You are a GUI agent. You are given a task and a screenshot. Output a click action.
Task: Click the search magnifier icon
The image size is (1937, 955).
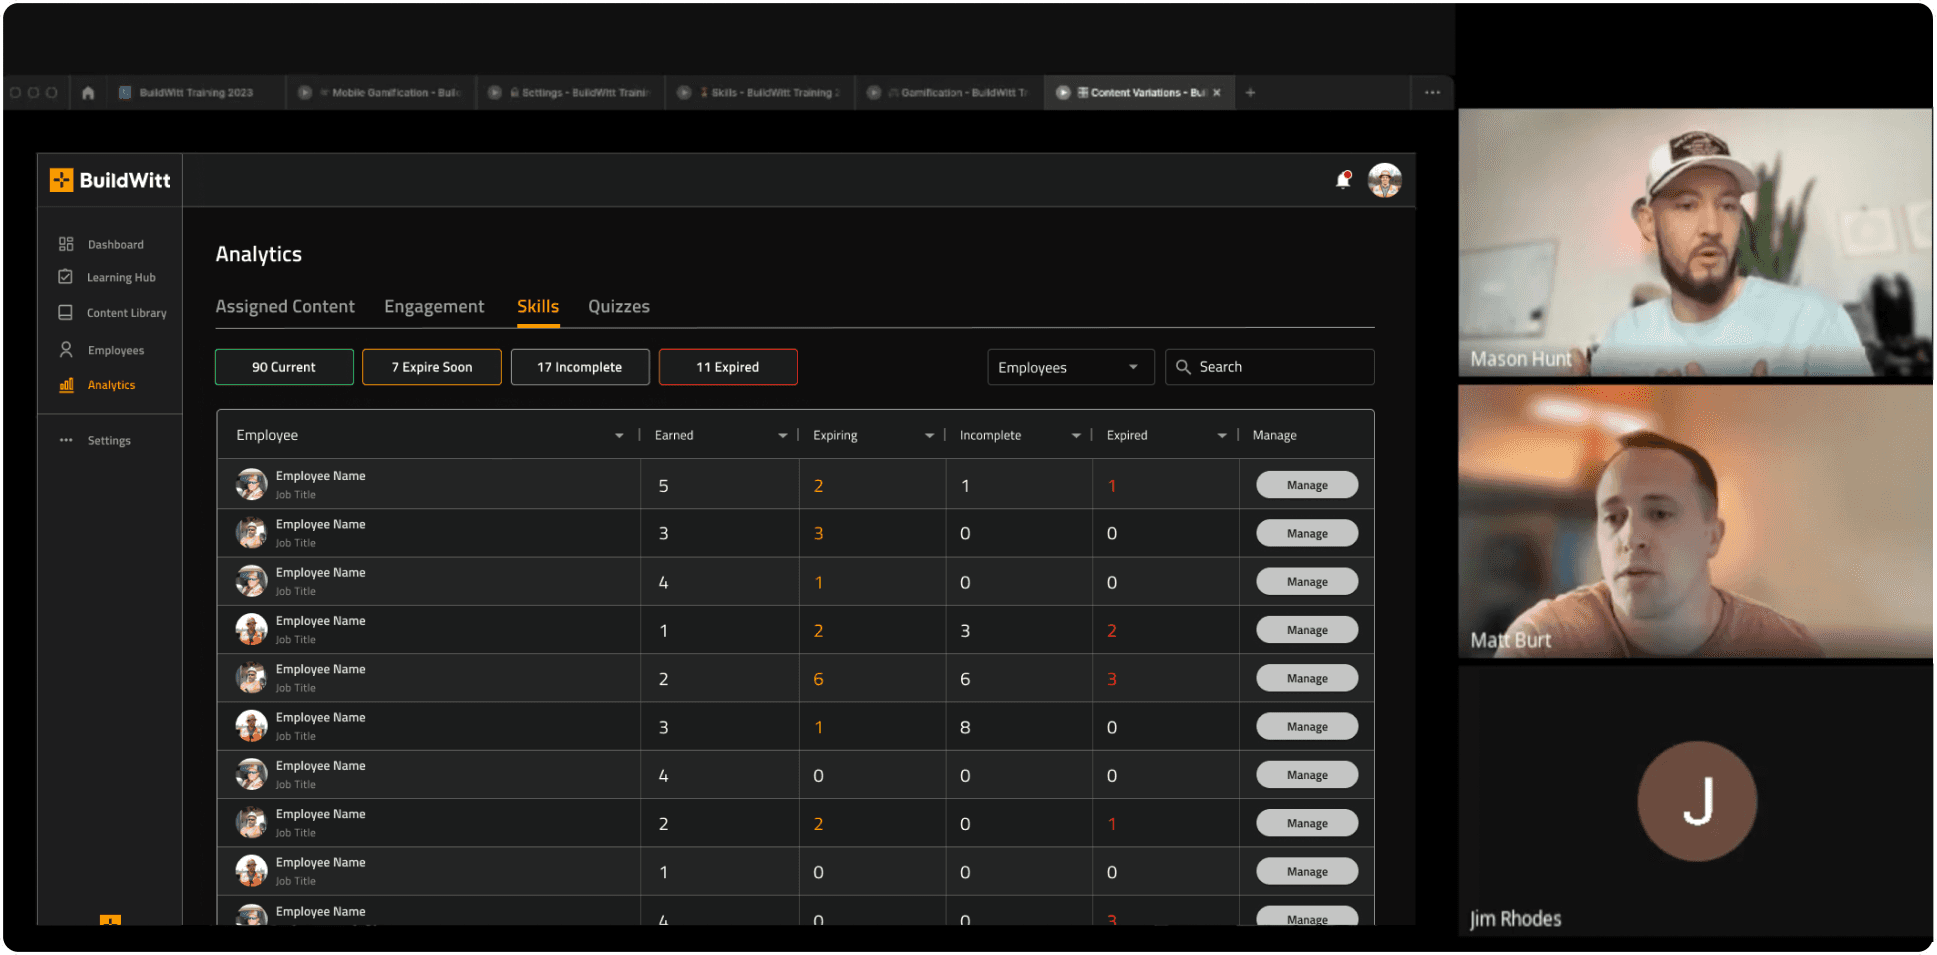click(1183, 367)
